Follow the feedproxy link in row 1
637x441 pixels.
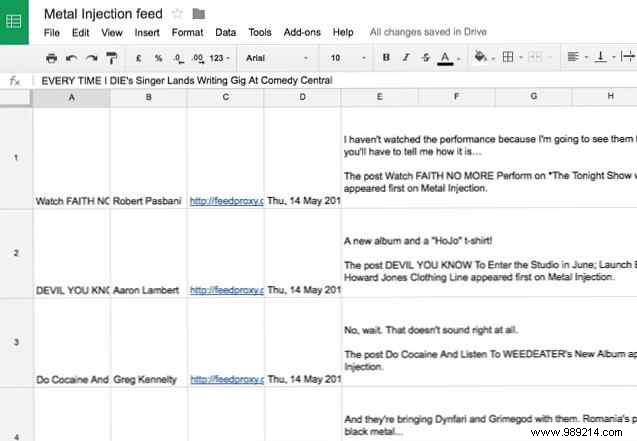click(x=227, y=201)
